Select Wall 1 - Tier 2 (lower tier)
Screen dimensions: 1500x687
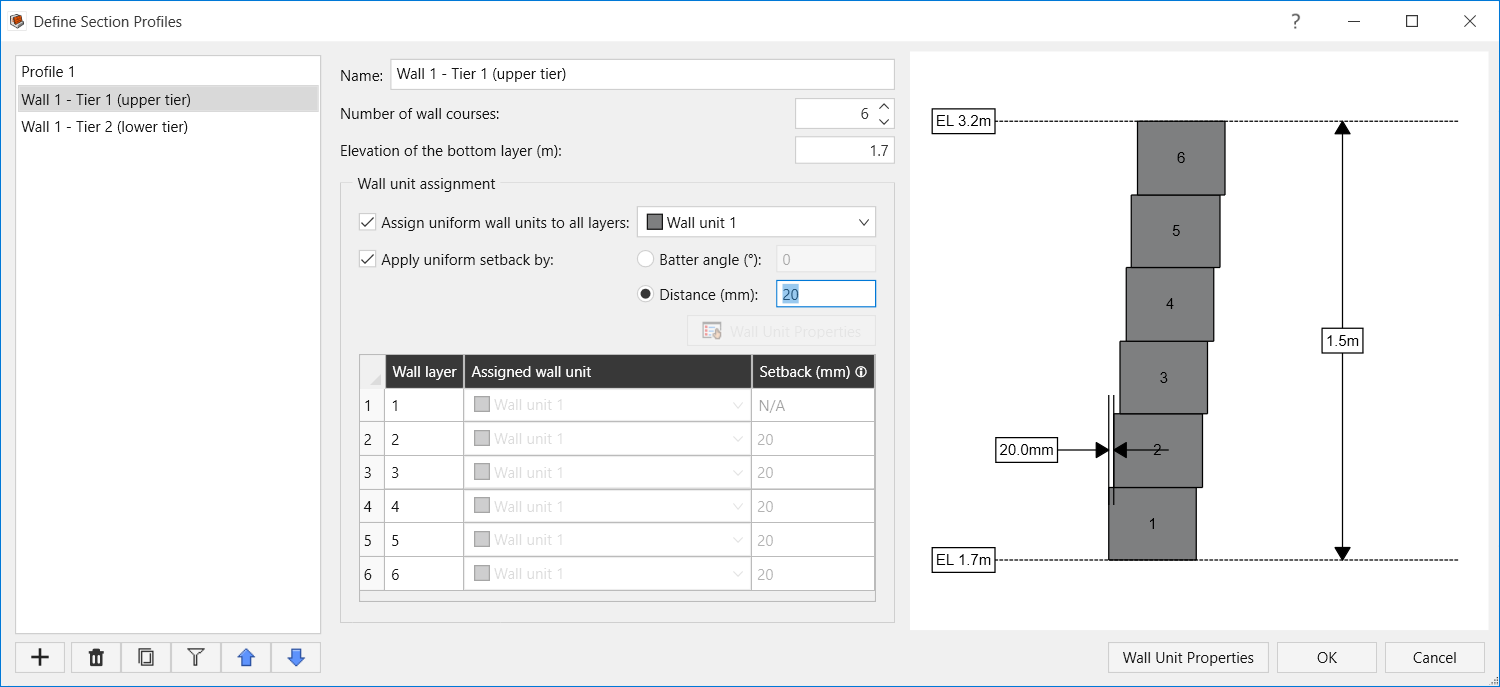[168, 126]
